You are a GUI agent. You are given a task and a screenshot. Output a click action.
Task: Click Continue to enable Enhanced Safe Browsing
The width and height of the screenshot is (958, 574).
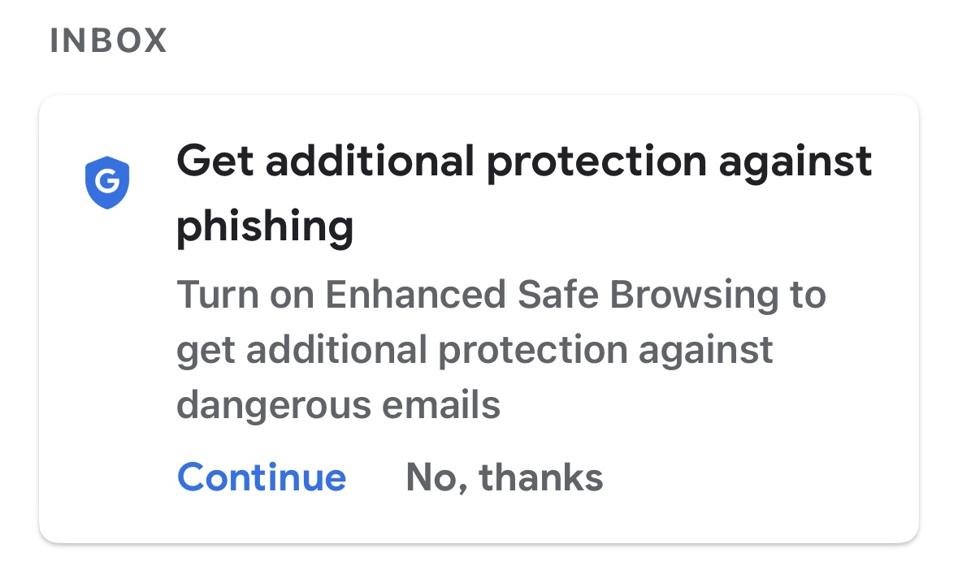tap(261, 477)
